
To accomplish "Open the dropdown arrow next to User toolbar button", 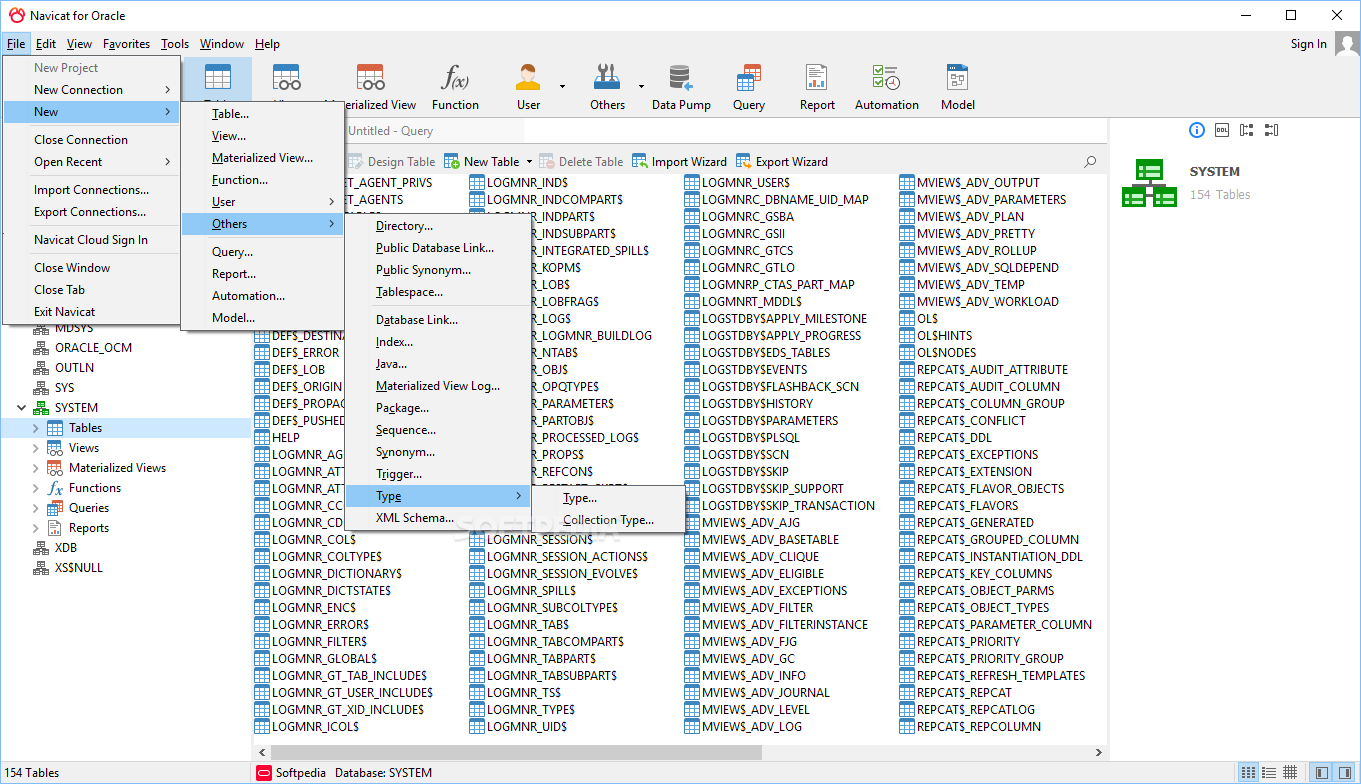I will point(562,86).
